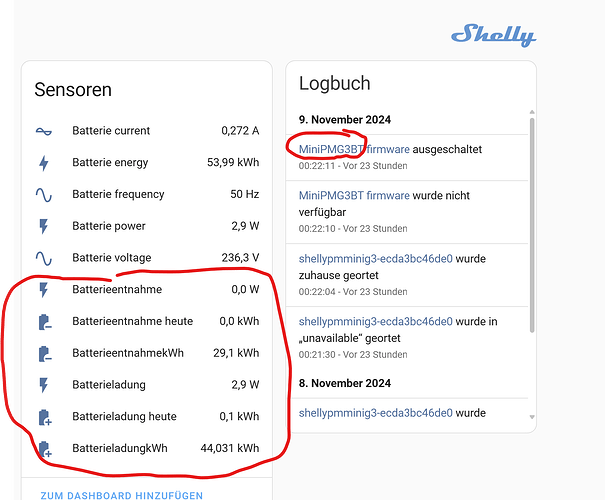This screenshot has height=500, width=605.
Task: Click the Batterie energy lightning icon
Action: tap(44, 163)
